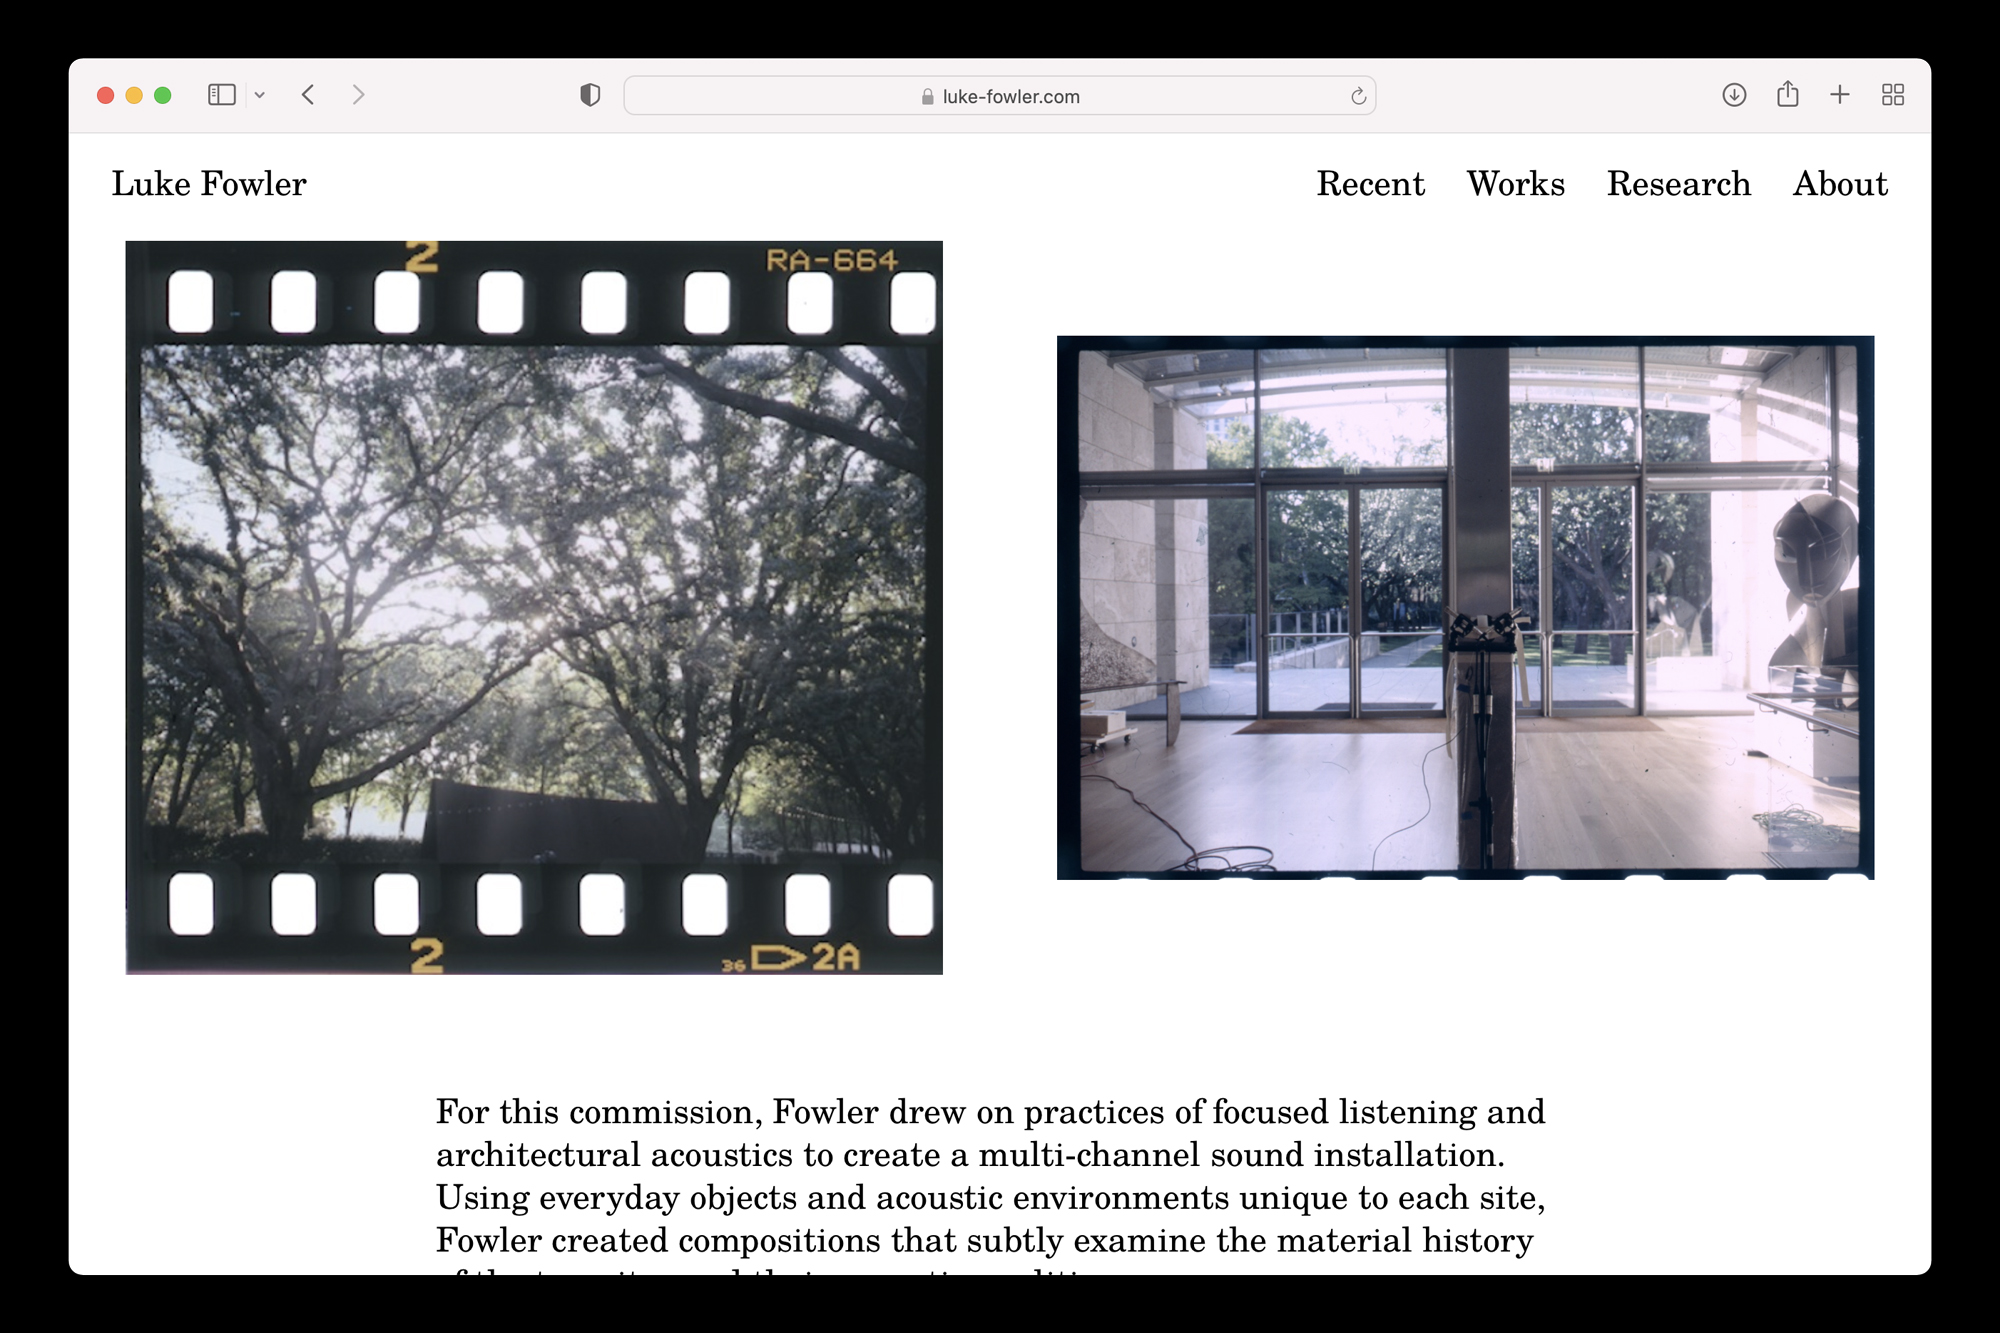Click the Luke Fowler site title
2000x1333 pixels.
tap(209, 184)
